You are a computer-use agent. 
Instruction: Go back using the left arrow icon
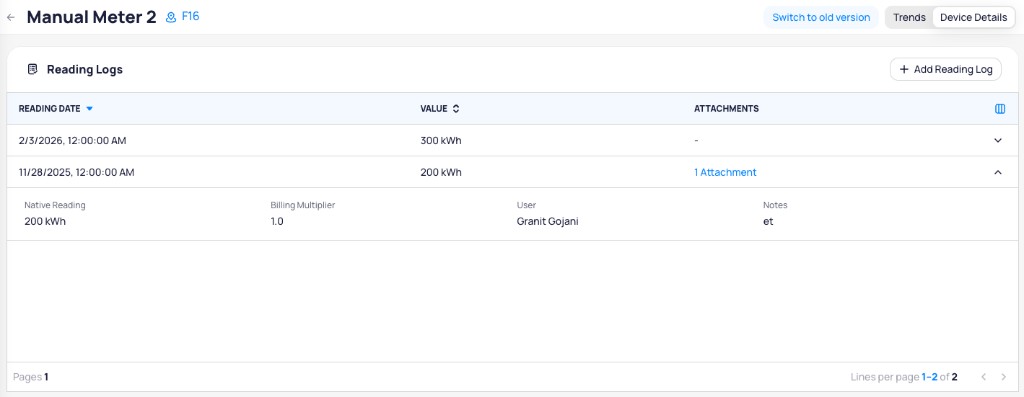[10, 18]
